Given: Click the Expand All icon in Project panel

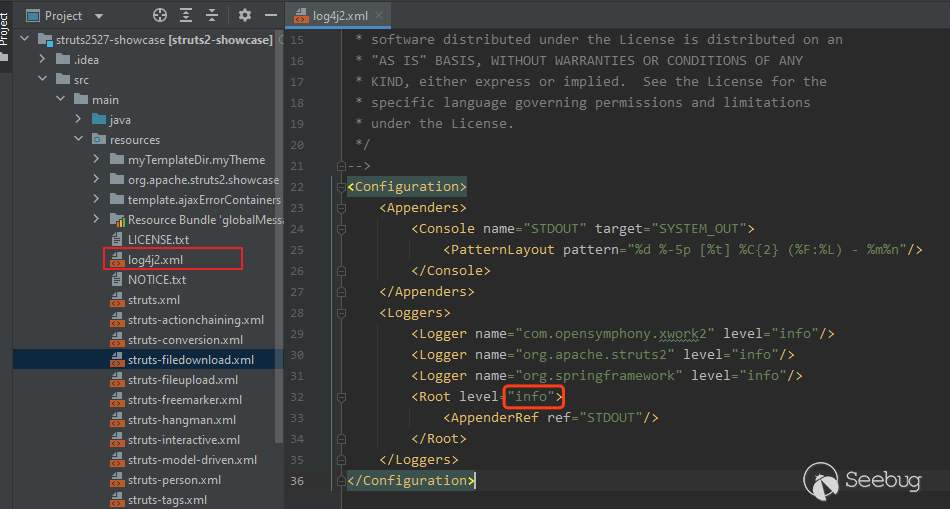Looking at the screenshot, I should coord(187,15).
